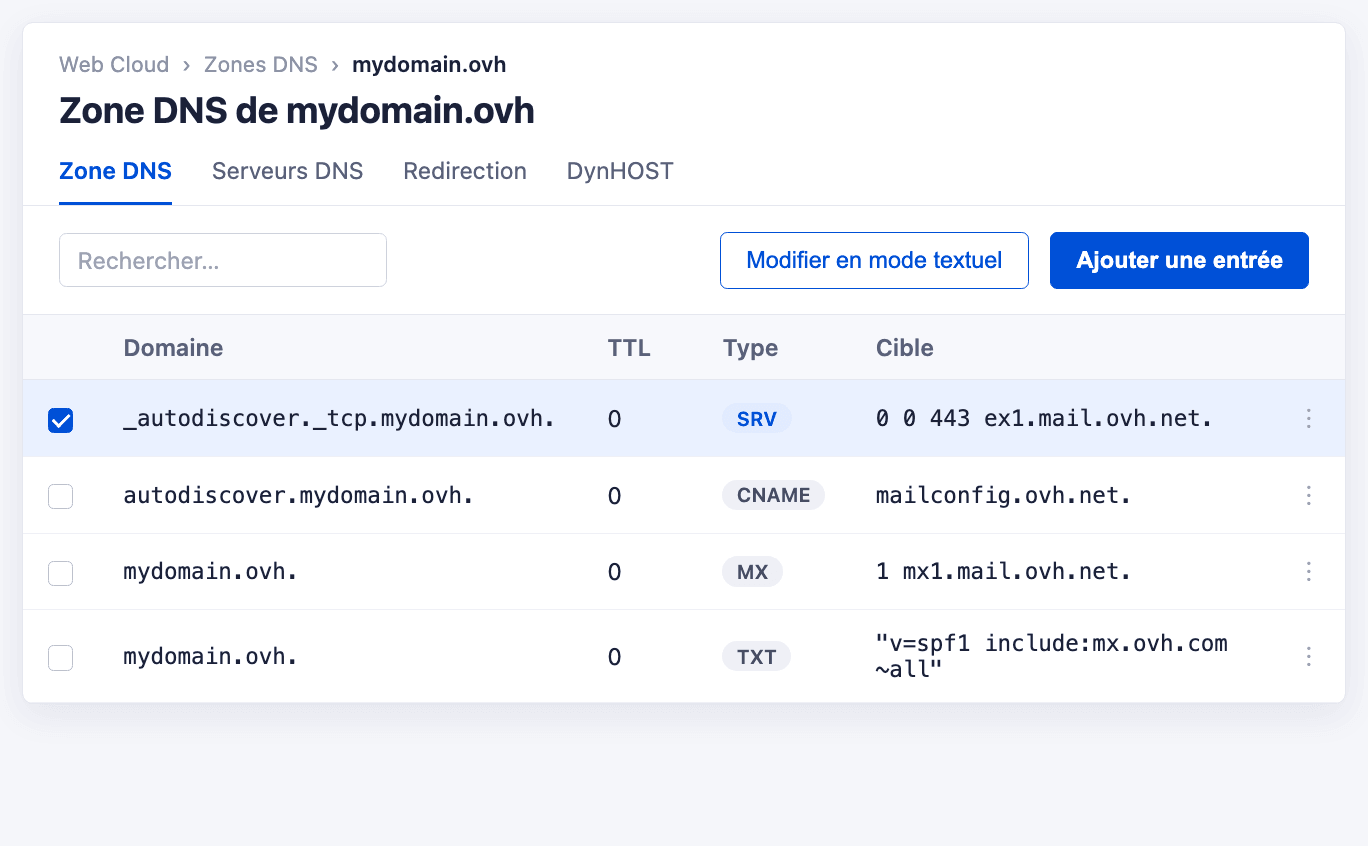Click the Type column header
Image resolution: width=1368 pixels, height=846 pixels.
(750, 348)
